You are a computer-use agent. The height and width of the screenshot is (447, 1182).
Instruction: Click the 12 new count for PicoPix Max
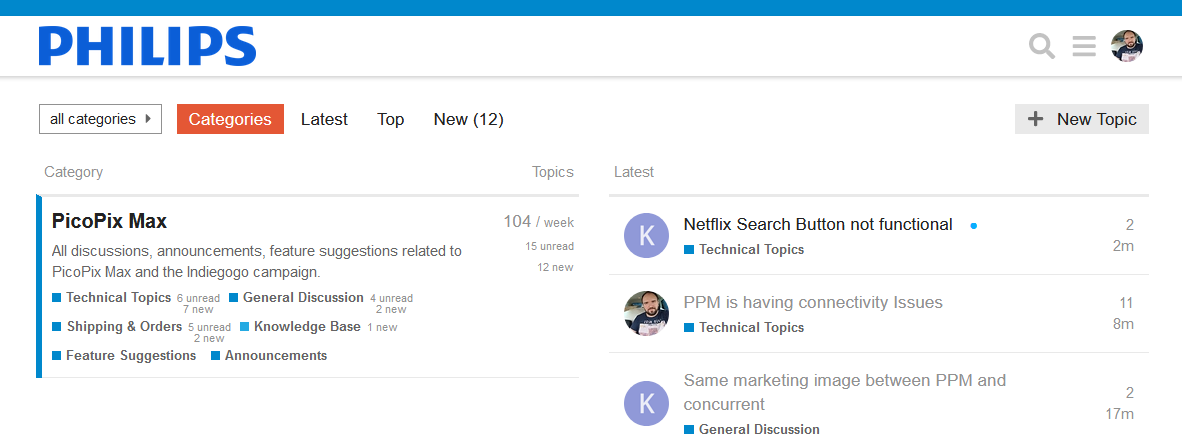pos(555,267)
